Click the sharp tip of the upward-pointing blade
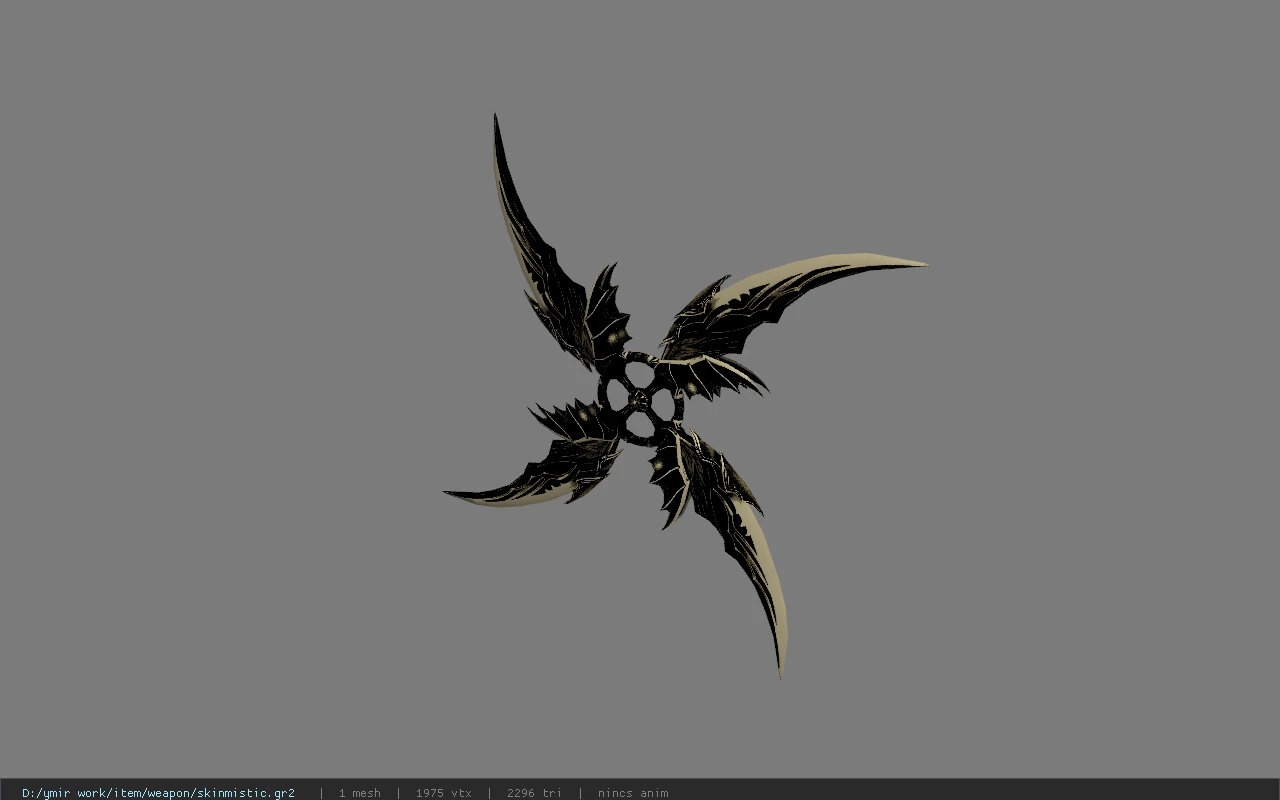The image size is (1280, 800). [x=495, y=118]
